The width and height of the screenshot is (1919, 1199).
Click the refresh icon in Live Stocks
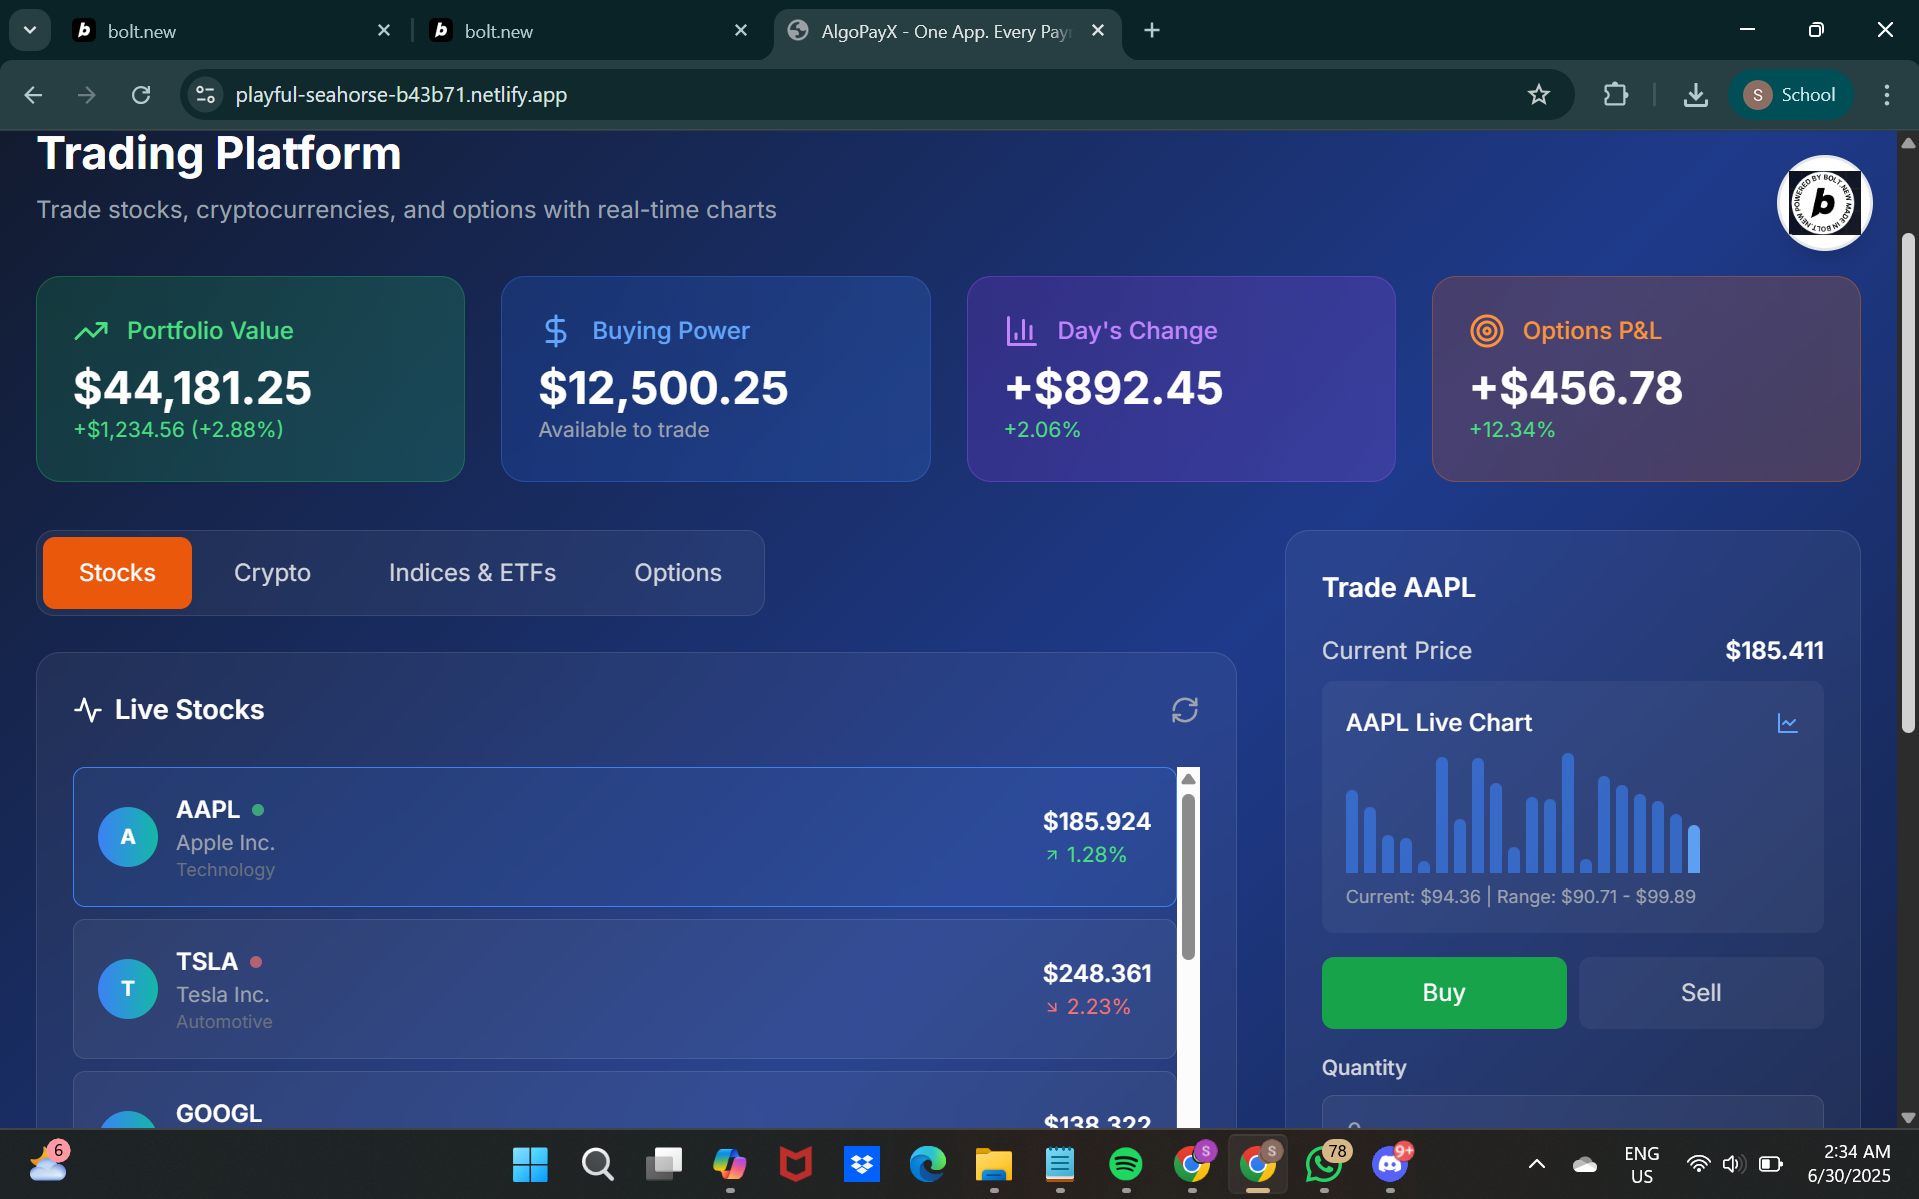1184,710
